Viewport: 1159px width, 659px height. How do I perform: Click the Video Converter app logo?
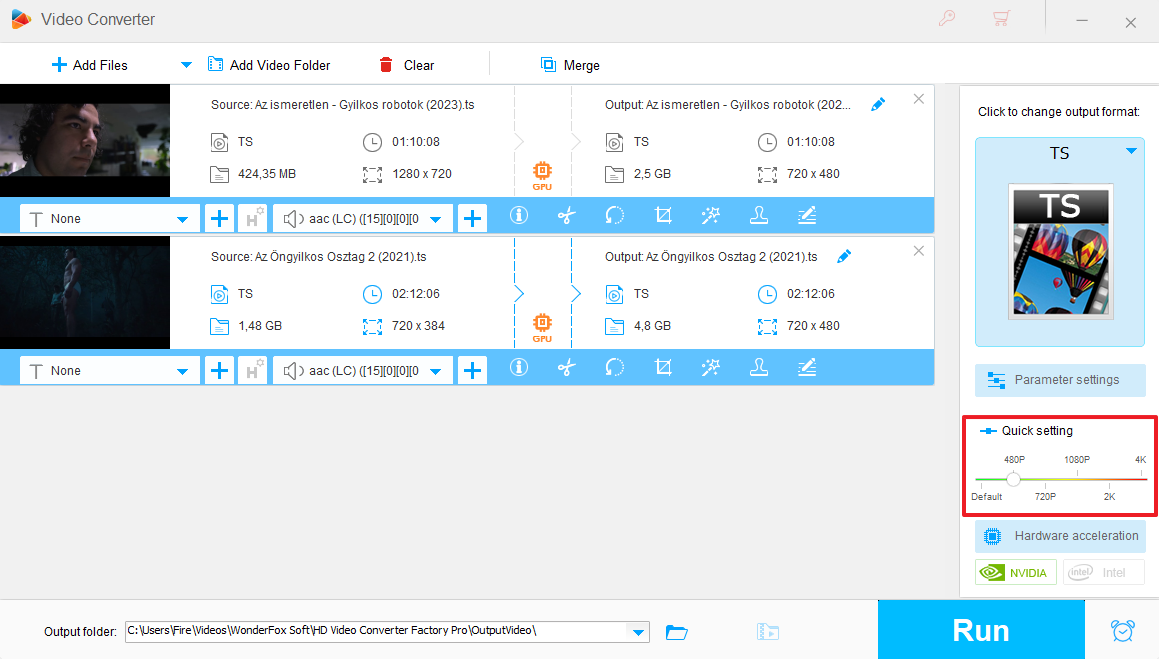point(21,19)
